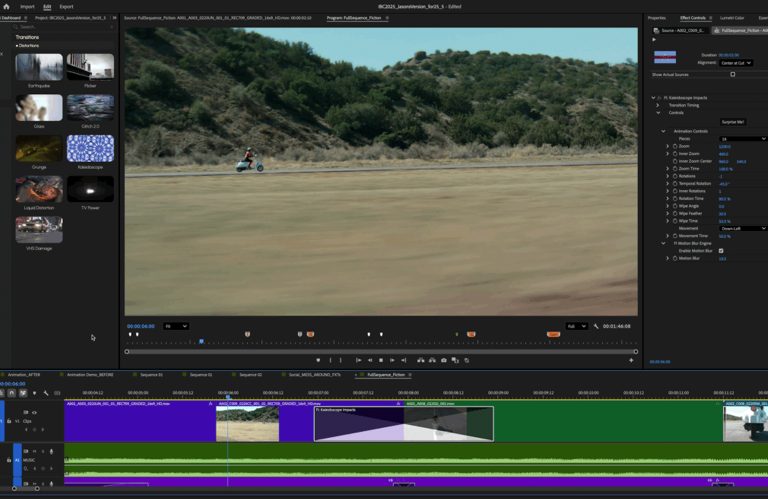Select the Flicker transition thumbnail

point(90,67)
